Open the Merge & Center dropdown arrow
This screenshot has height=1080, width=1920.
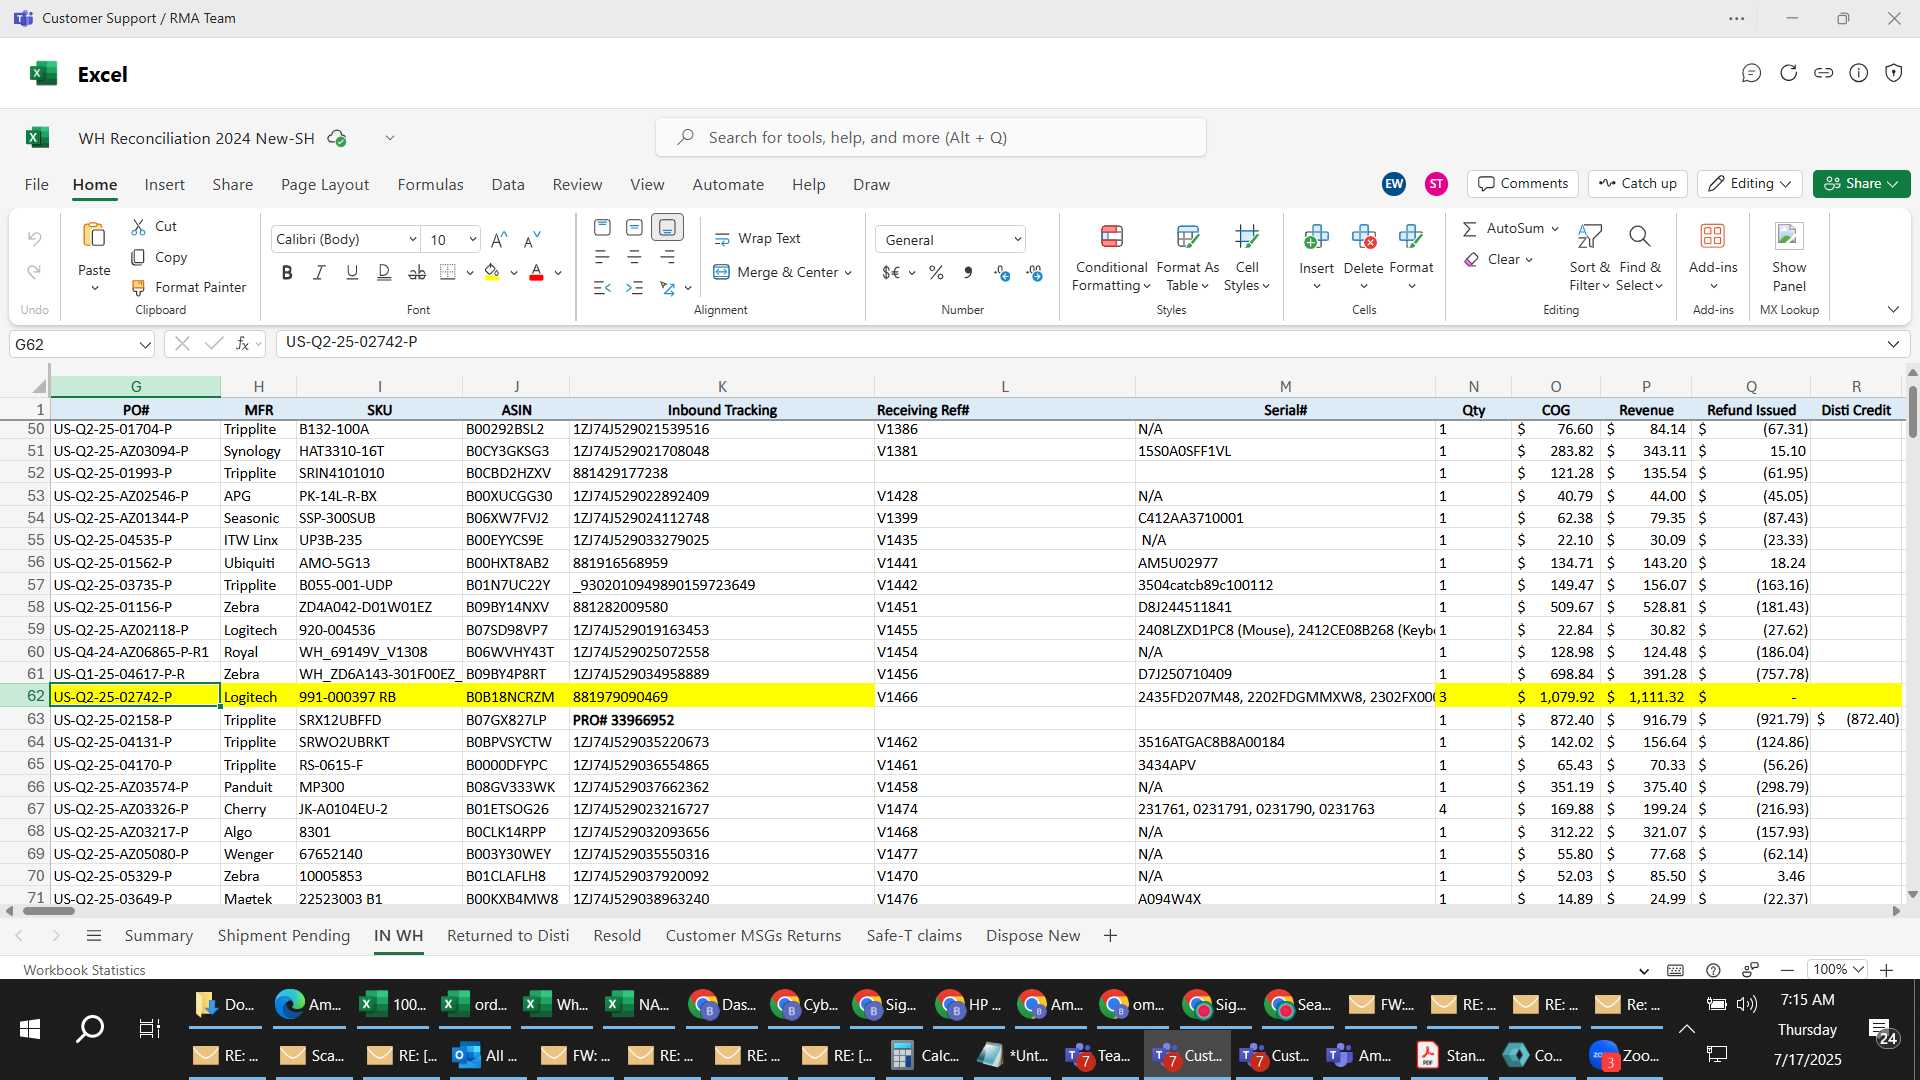[848, 273]
